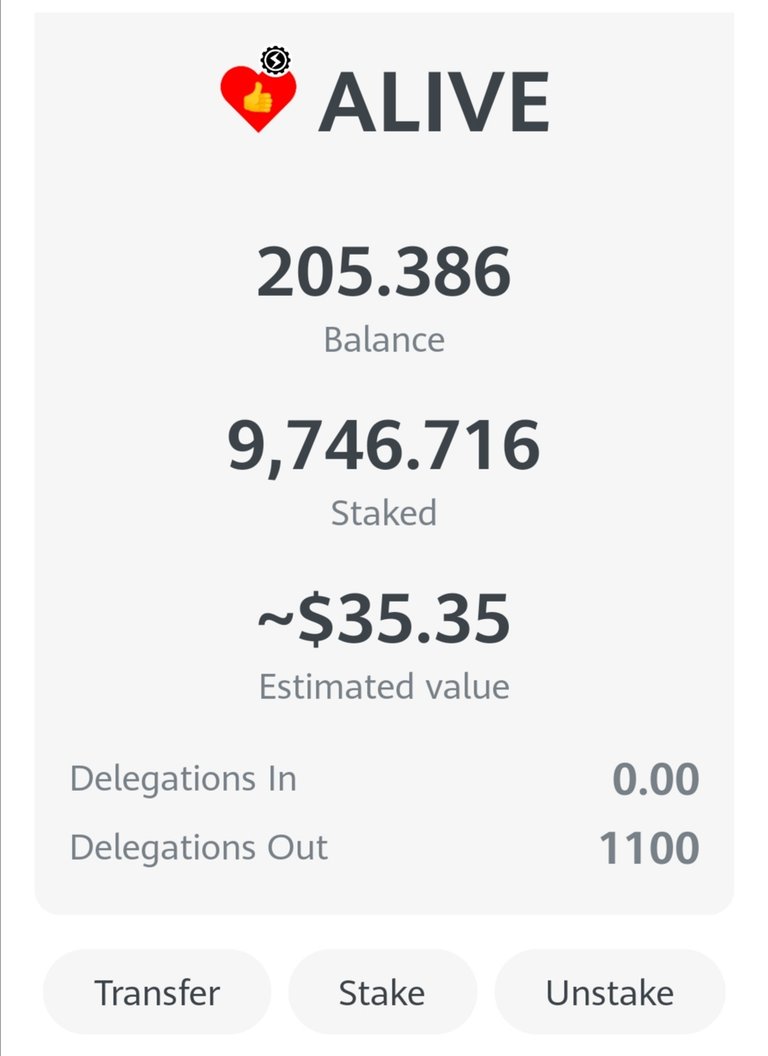Open the Delegations Out label
Screen dimensions: 768x1056
[199, 848]
